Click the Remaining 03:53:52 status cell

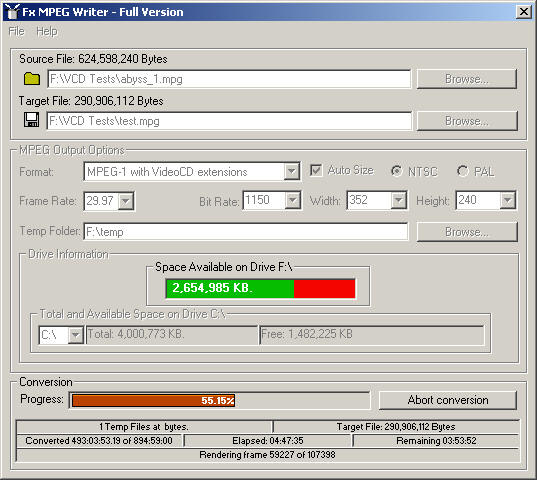coord(436,441)
